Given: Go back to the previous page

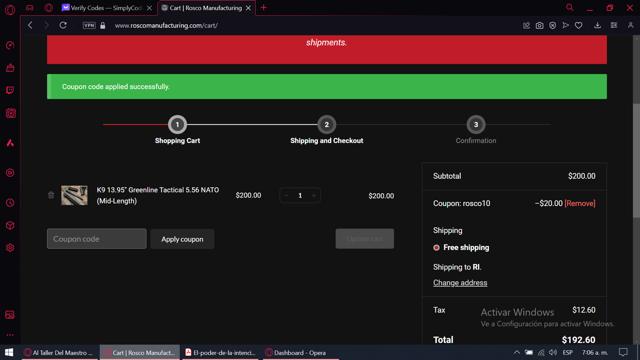Looking at the screenshot, I should click(30, 25).
